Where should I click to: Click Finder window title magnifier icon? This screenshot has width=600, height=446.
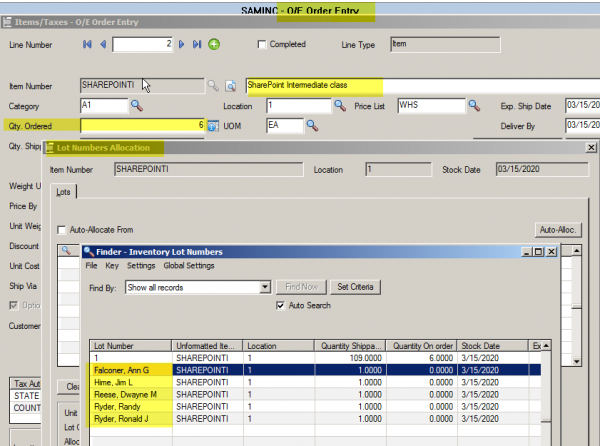pos(89,251)
